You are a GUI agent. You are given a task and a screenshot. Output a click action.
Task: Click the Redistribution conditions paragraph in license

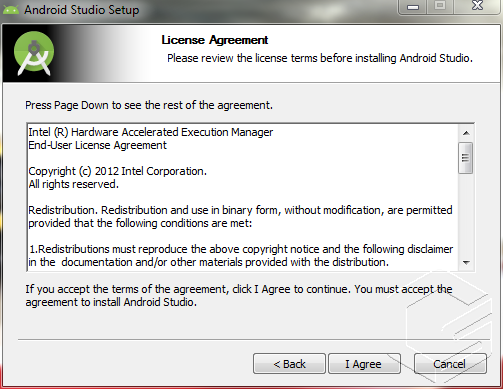tap(240, 217)
